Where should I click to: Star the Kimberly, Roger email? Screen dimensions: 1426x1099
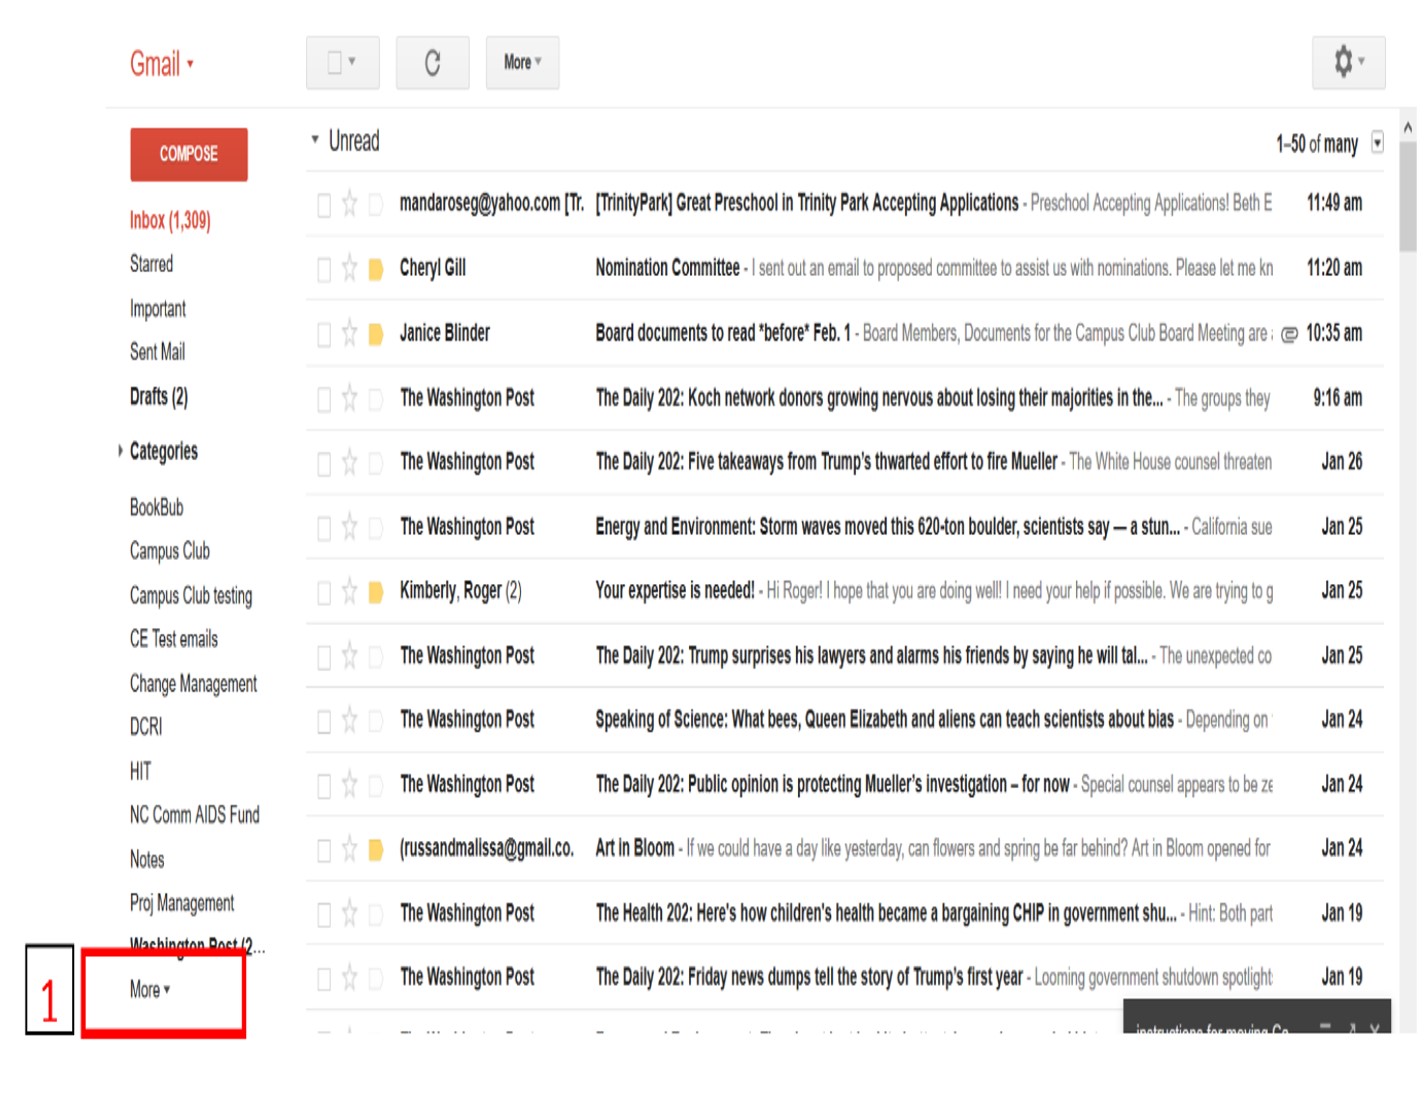(x=349, y=591)
